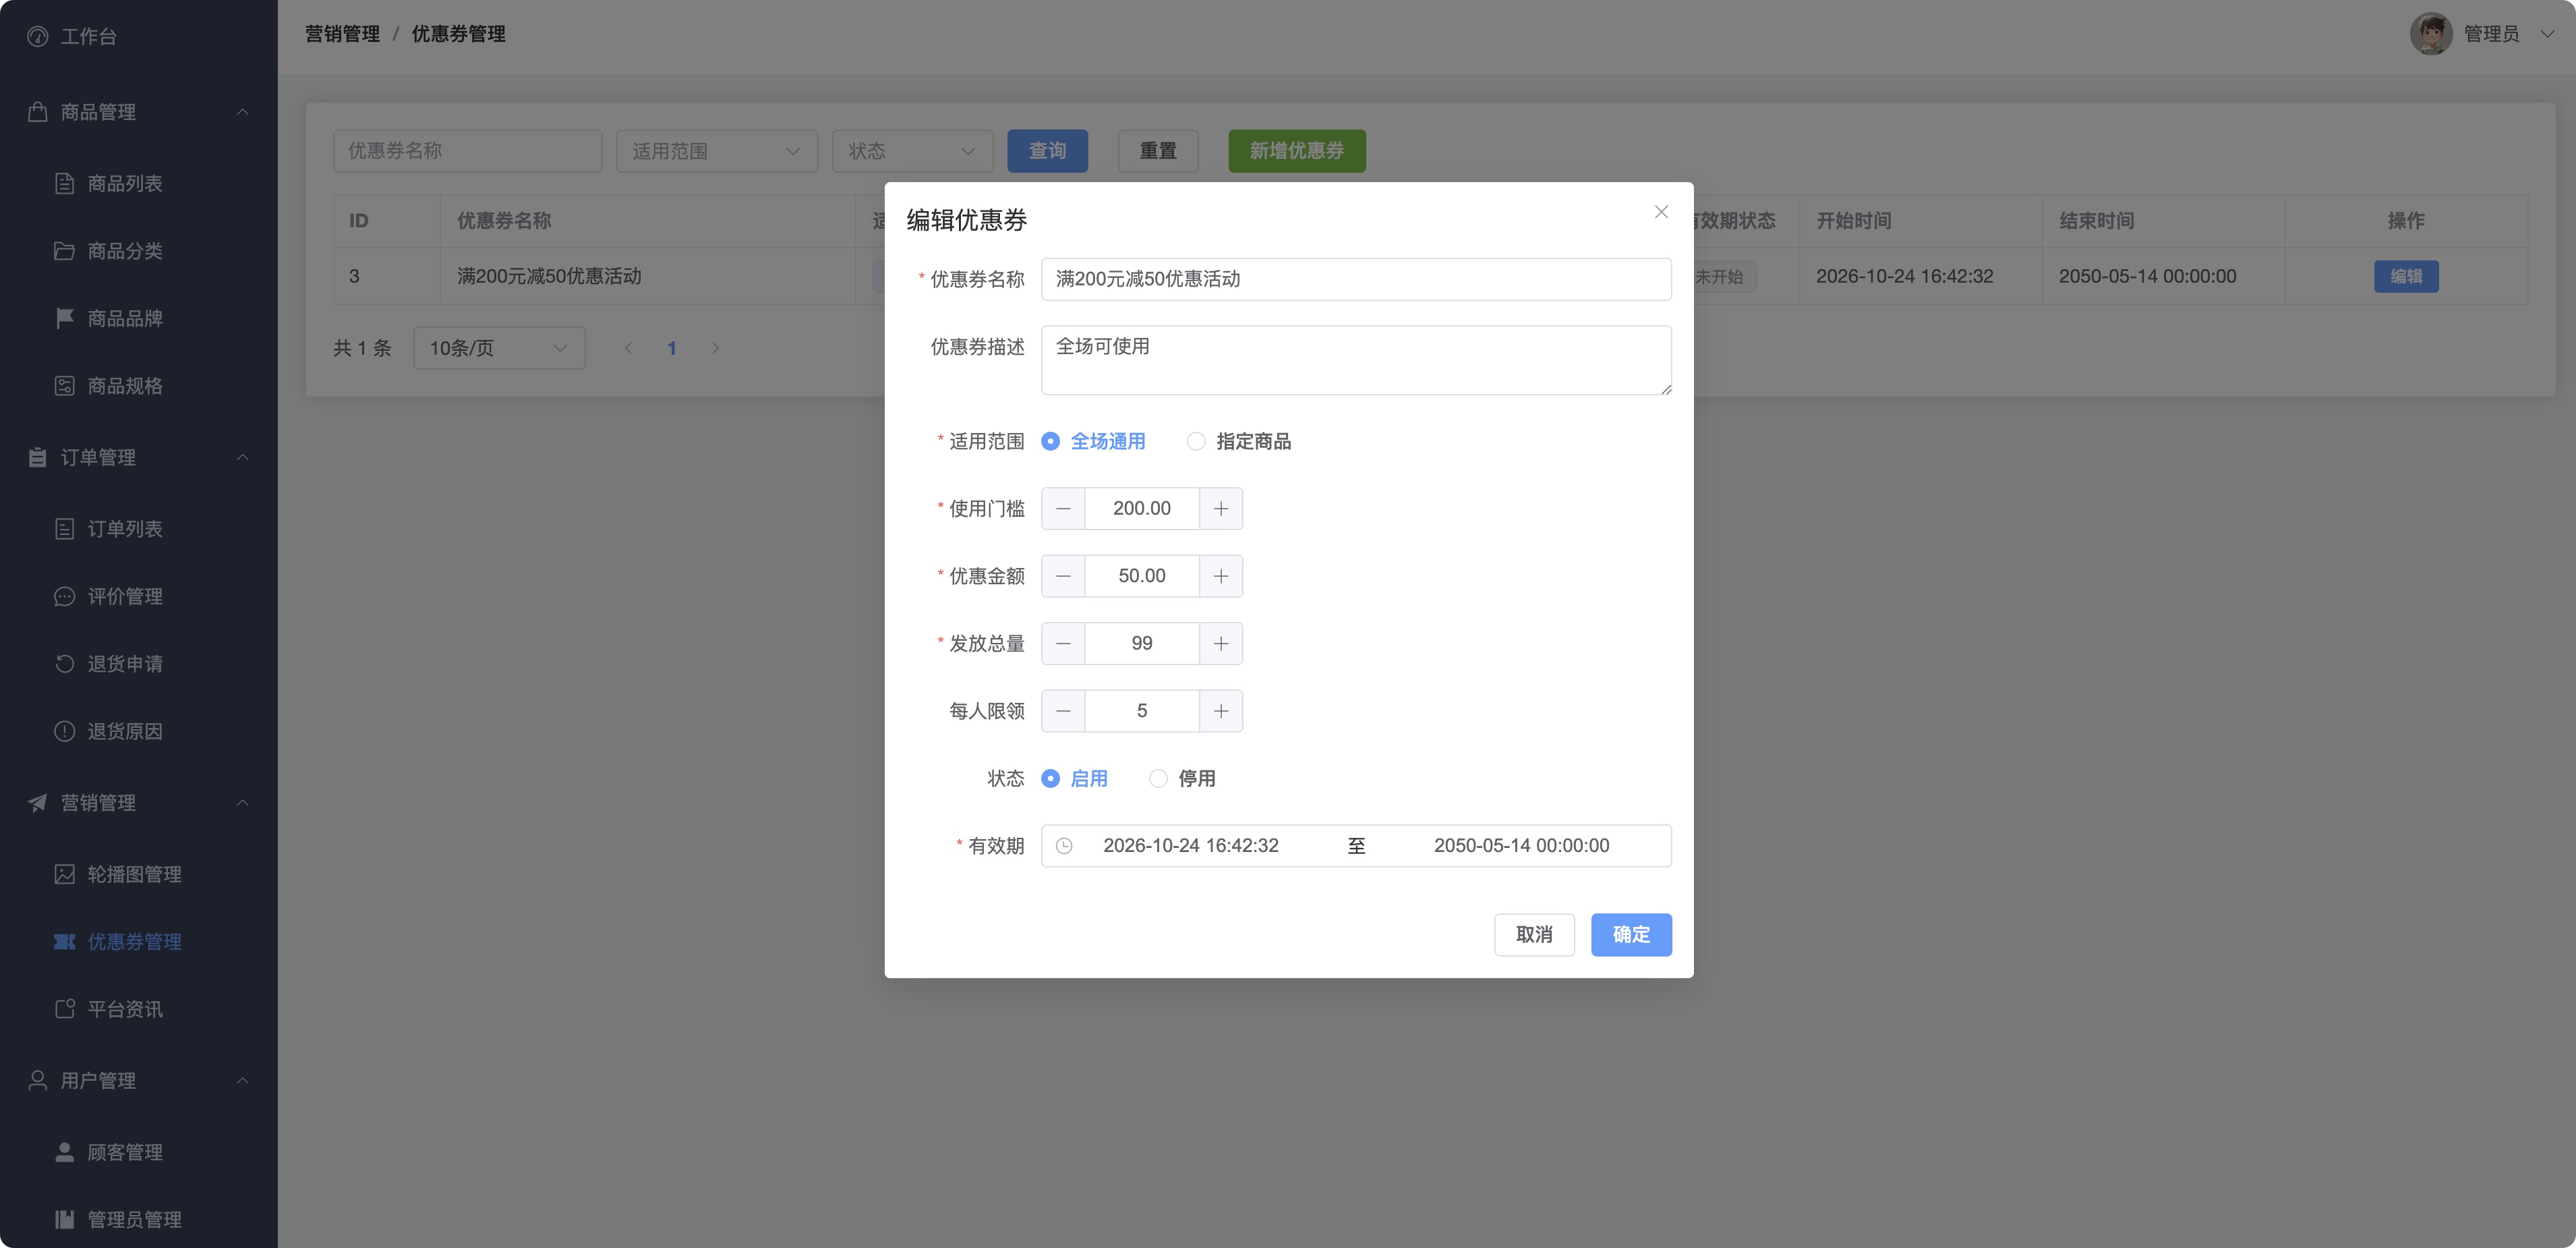Click the 评价管理 chat bubble icon
2576x1248 pixels.
pyautogui.click(x=65, y=596)
